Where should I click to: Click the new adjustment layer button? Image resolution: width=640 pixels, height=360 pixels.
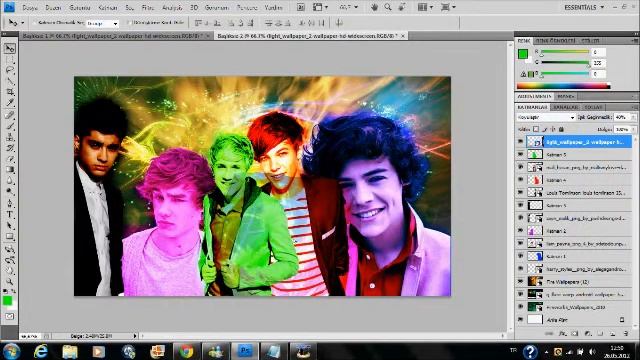tap(588, 333)
